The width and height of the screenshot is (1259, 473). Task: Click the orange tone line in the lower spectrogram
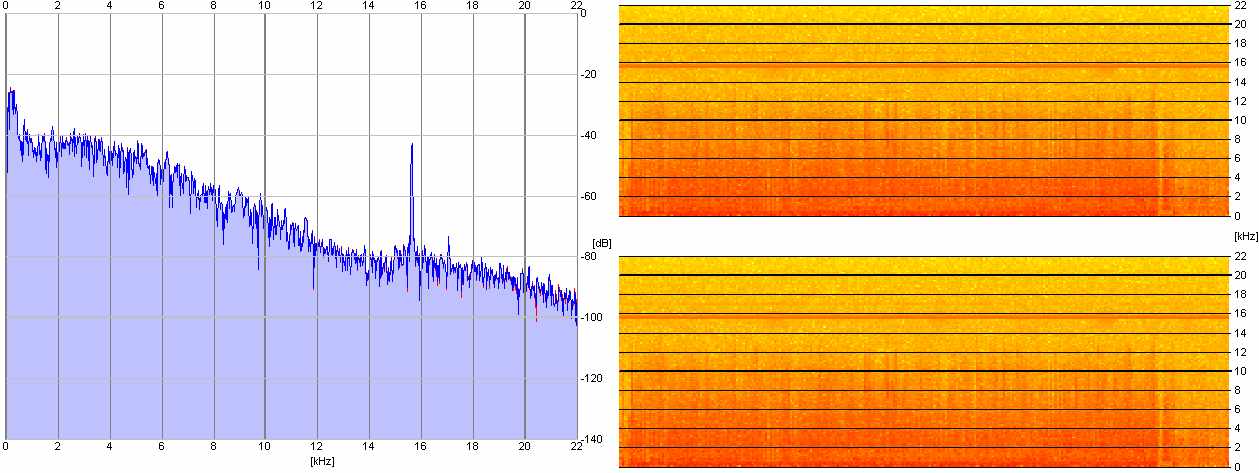[x=924, y=315]
